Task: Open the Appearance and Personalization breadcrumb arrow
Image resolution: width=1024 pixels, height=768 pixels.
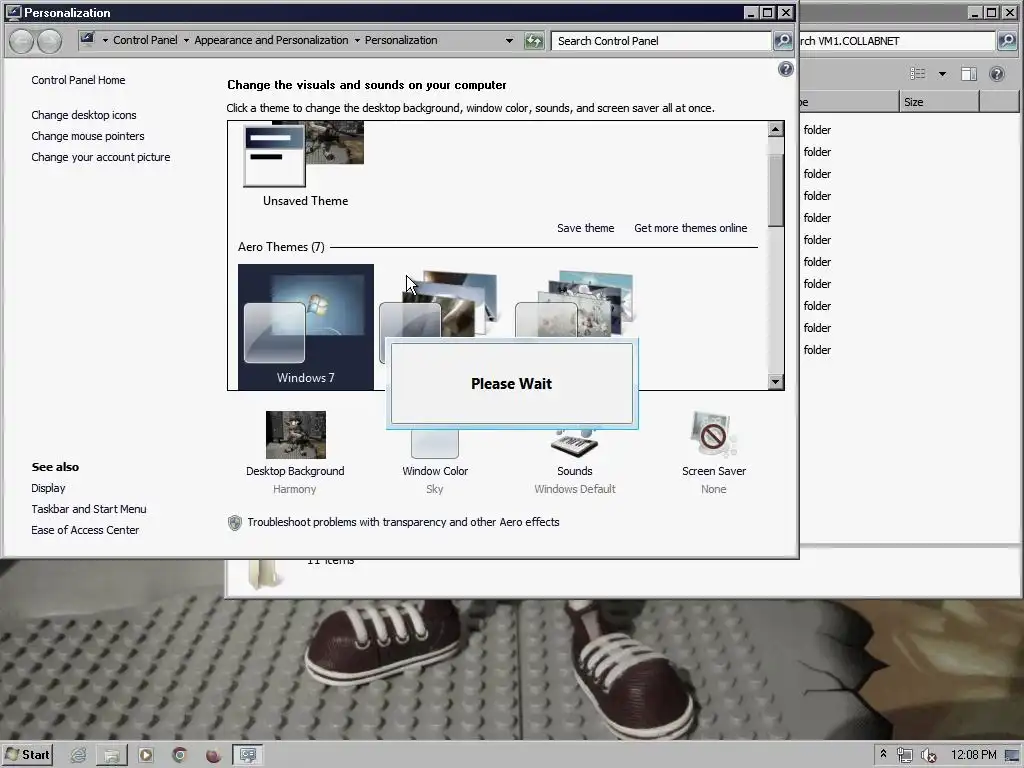Action: (357, 40)
